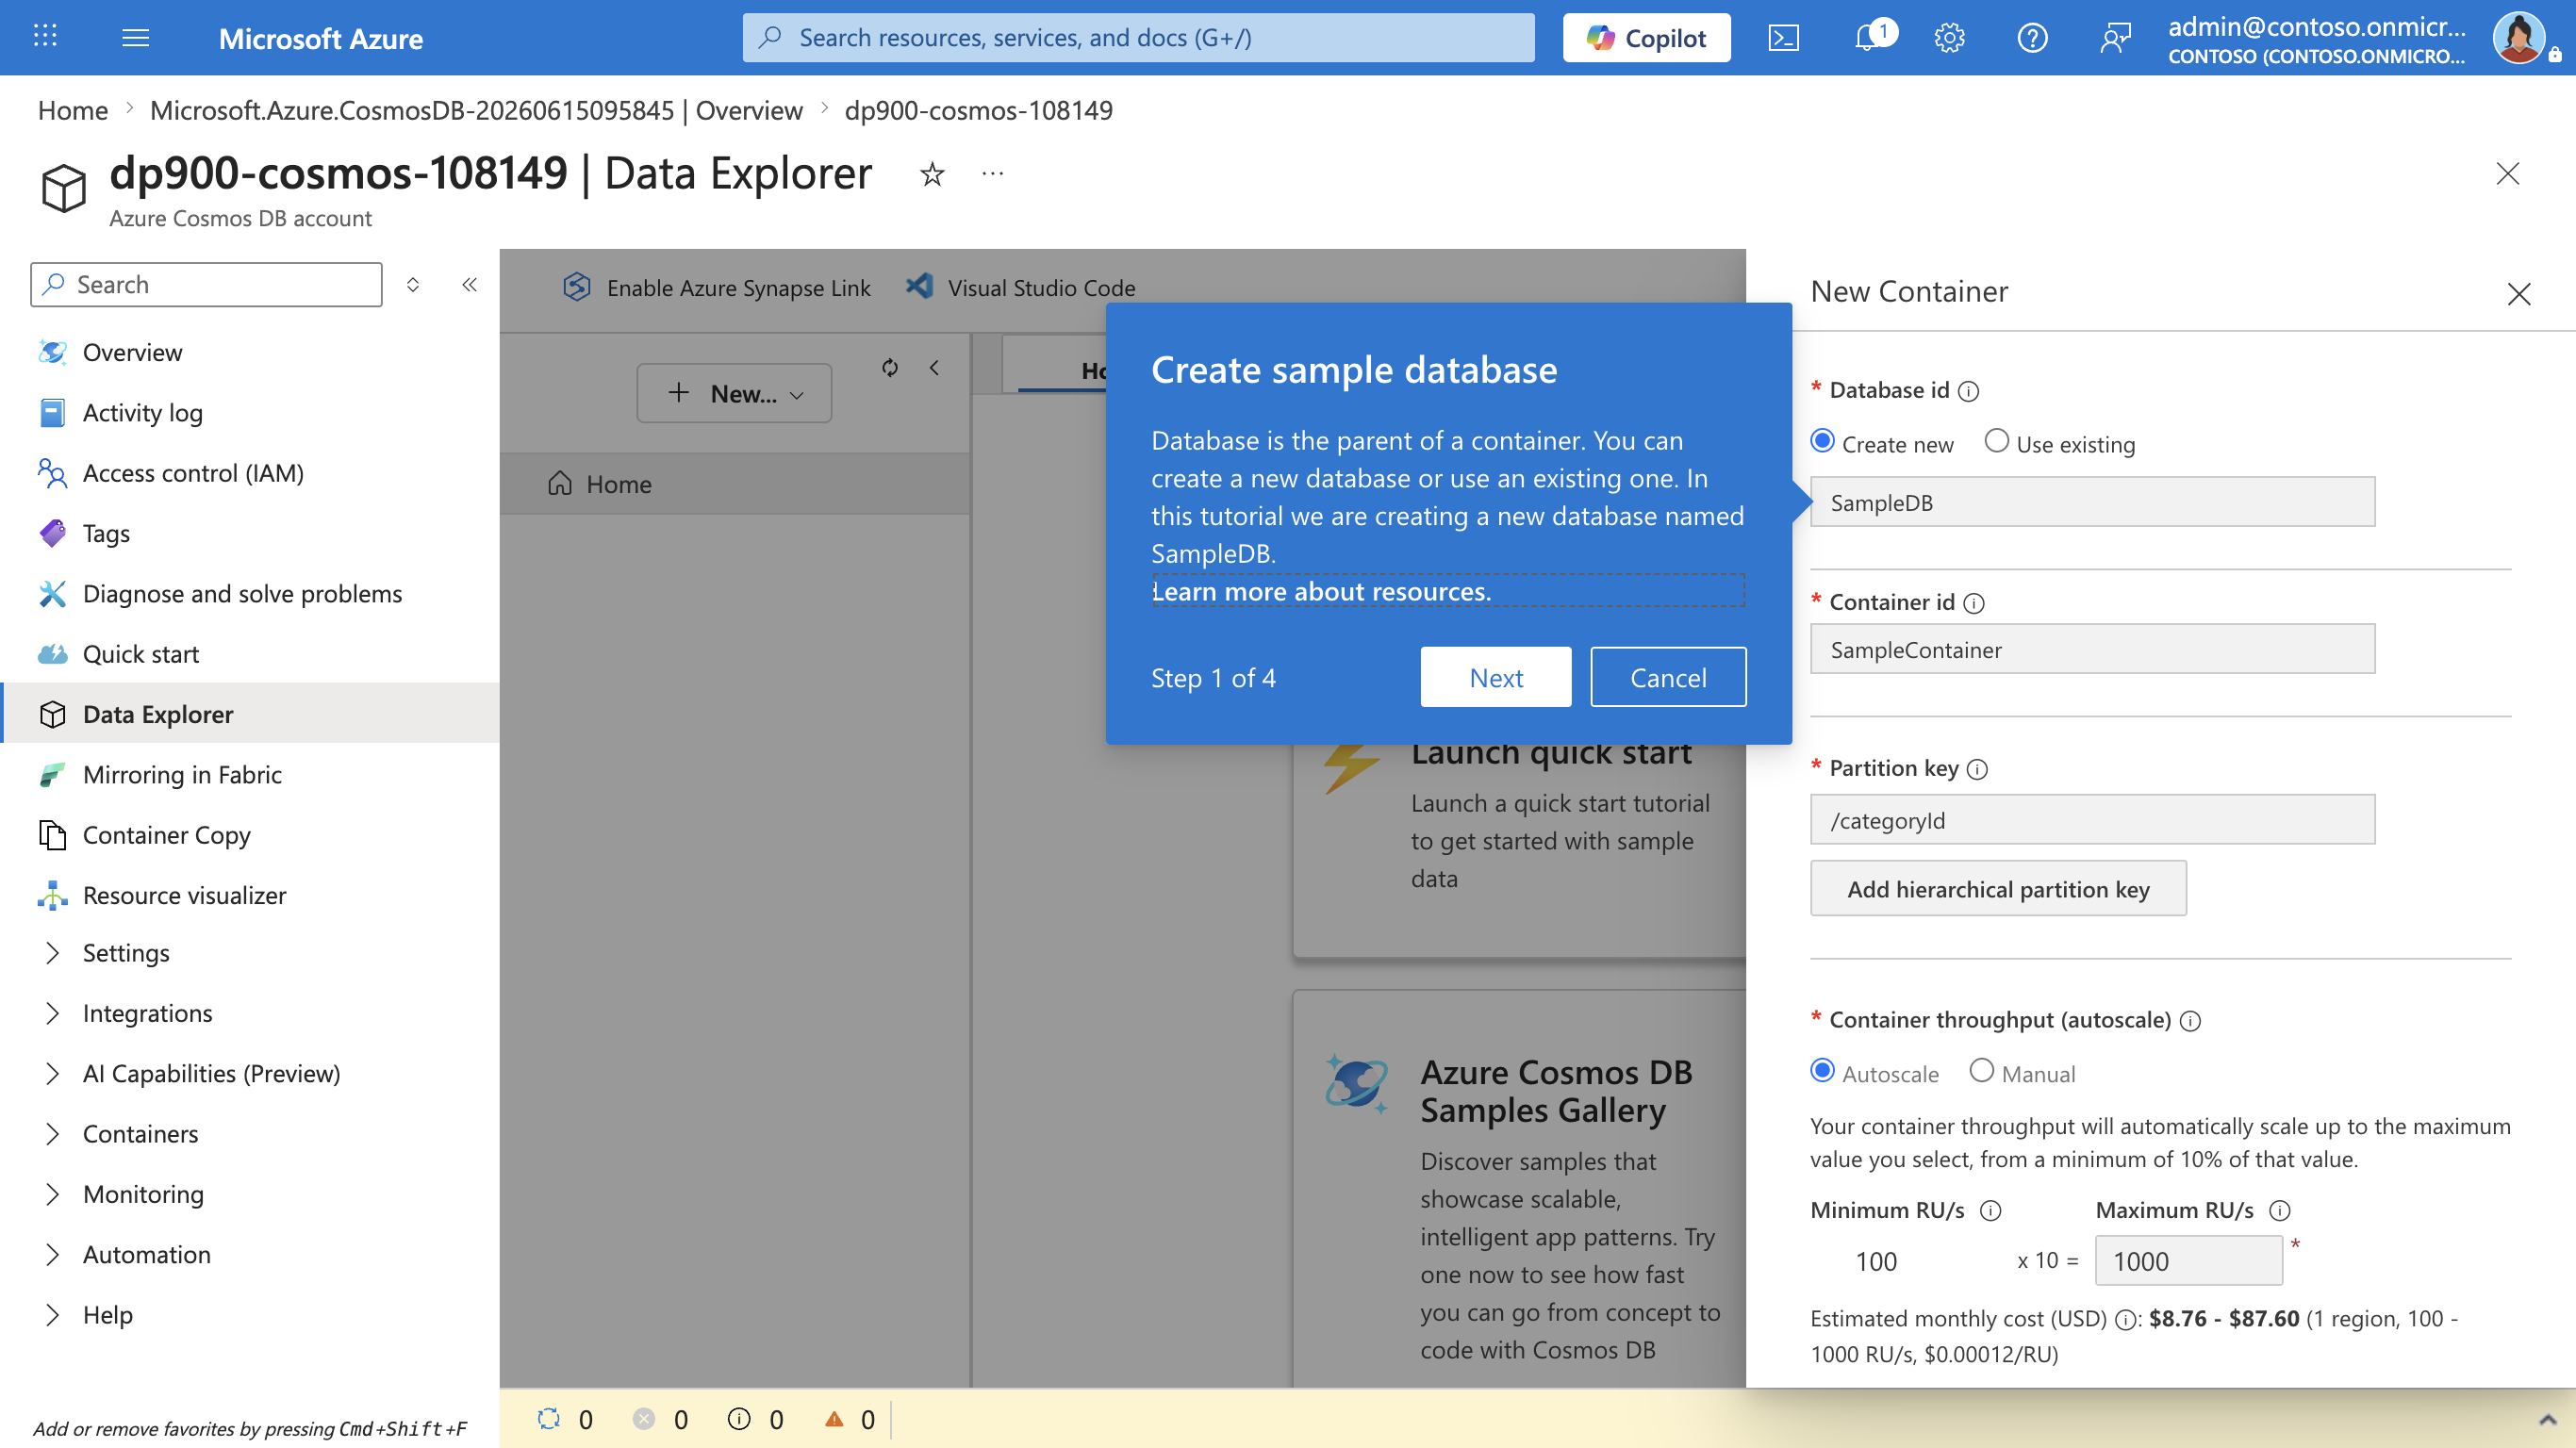Open the more options ellipsis by title

992,174
